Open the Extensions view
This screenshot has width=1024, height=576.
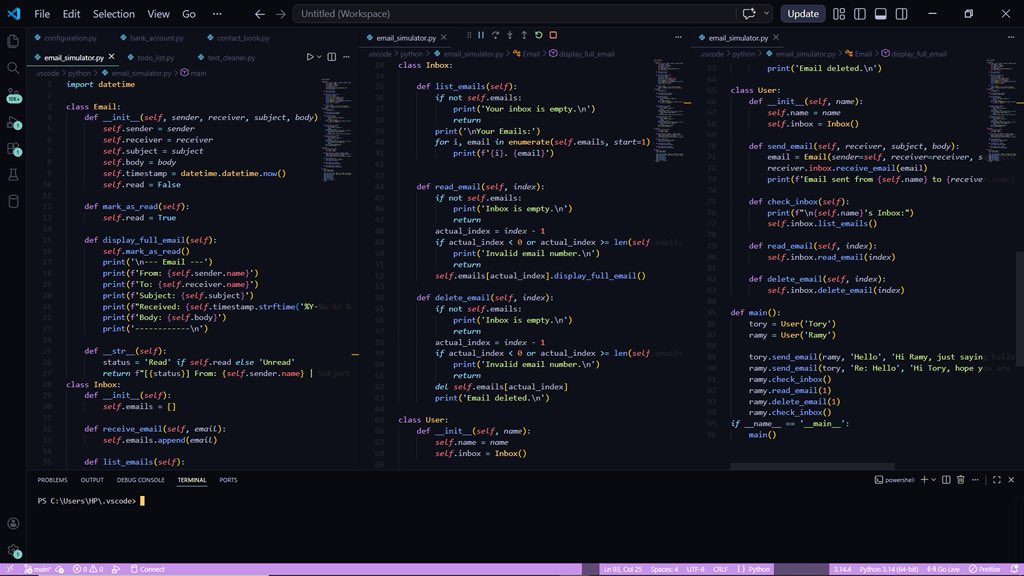pyautogui.click(x=14, y=149)
